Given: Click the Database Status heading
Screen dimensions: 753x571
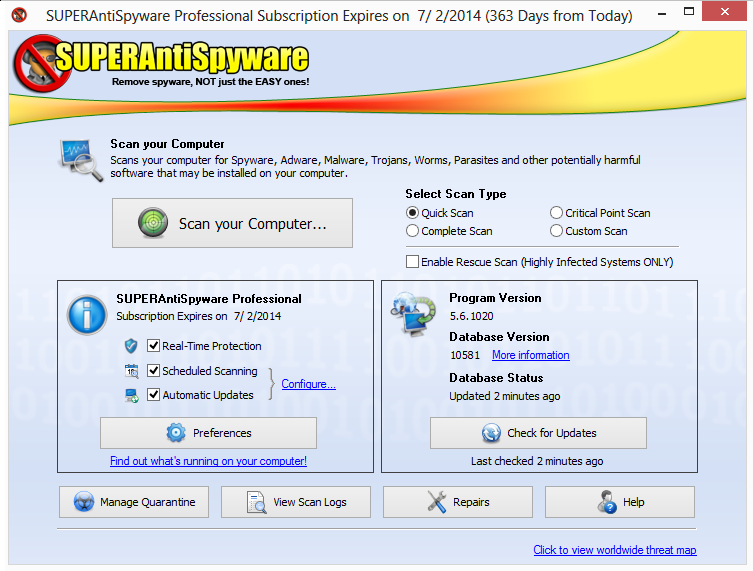Looking at the screenshot, I should pos(496,378).
